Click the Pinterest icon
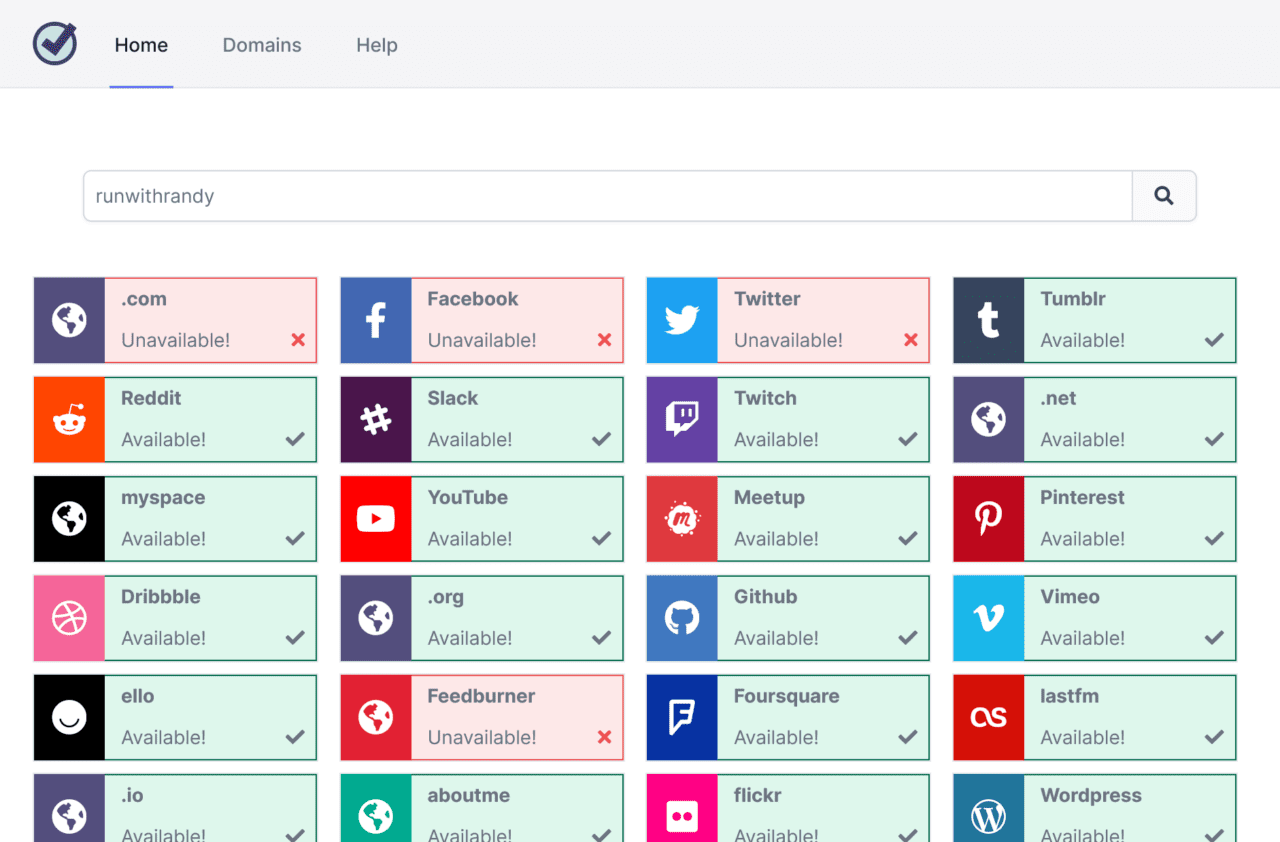This screenshot has width=1280, height=842. [988, 519]
